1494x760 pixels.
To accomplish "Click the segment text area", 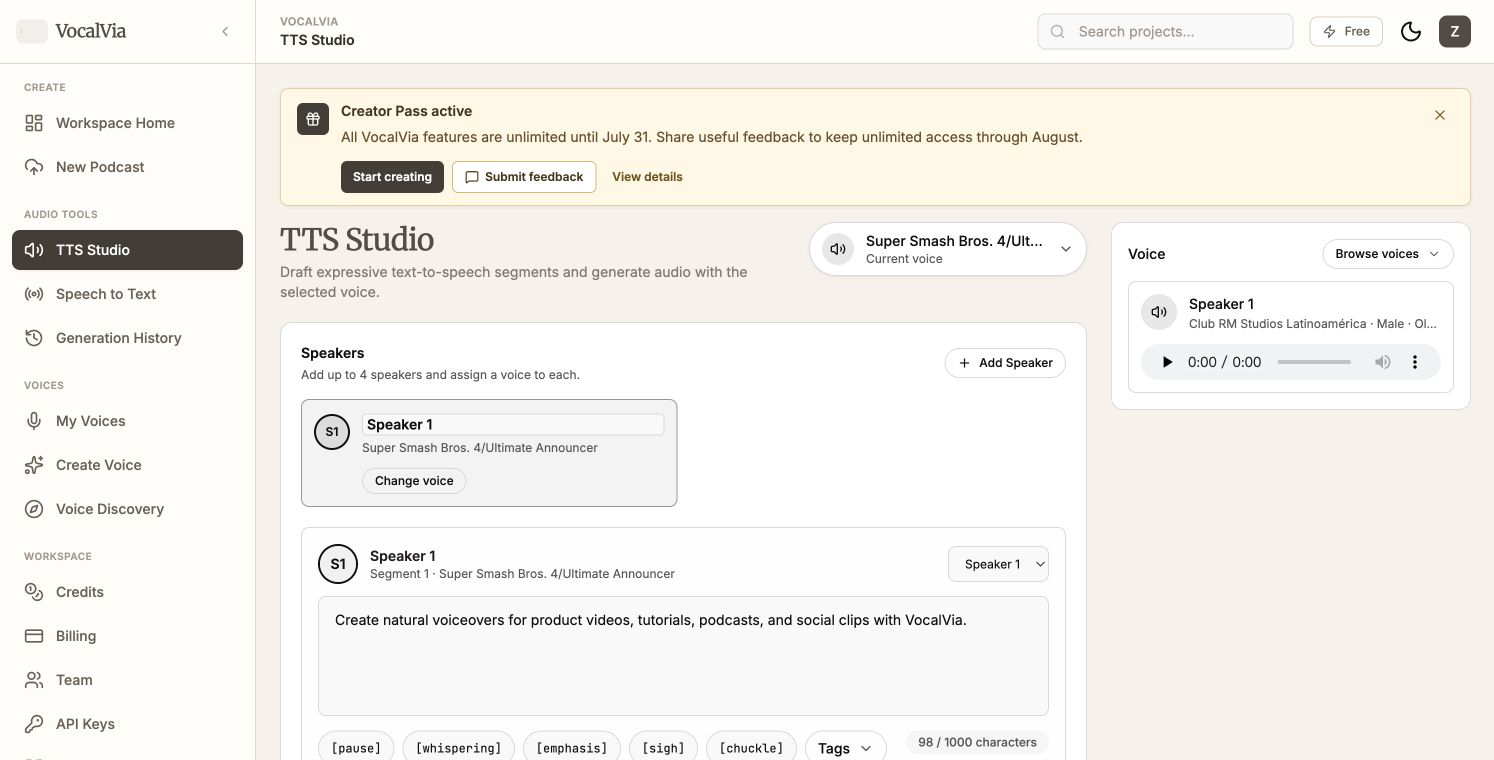I will (x=683, y=656).
